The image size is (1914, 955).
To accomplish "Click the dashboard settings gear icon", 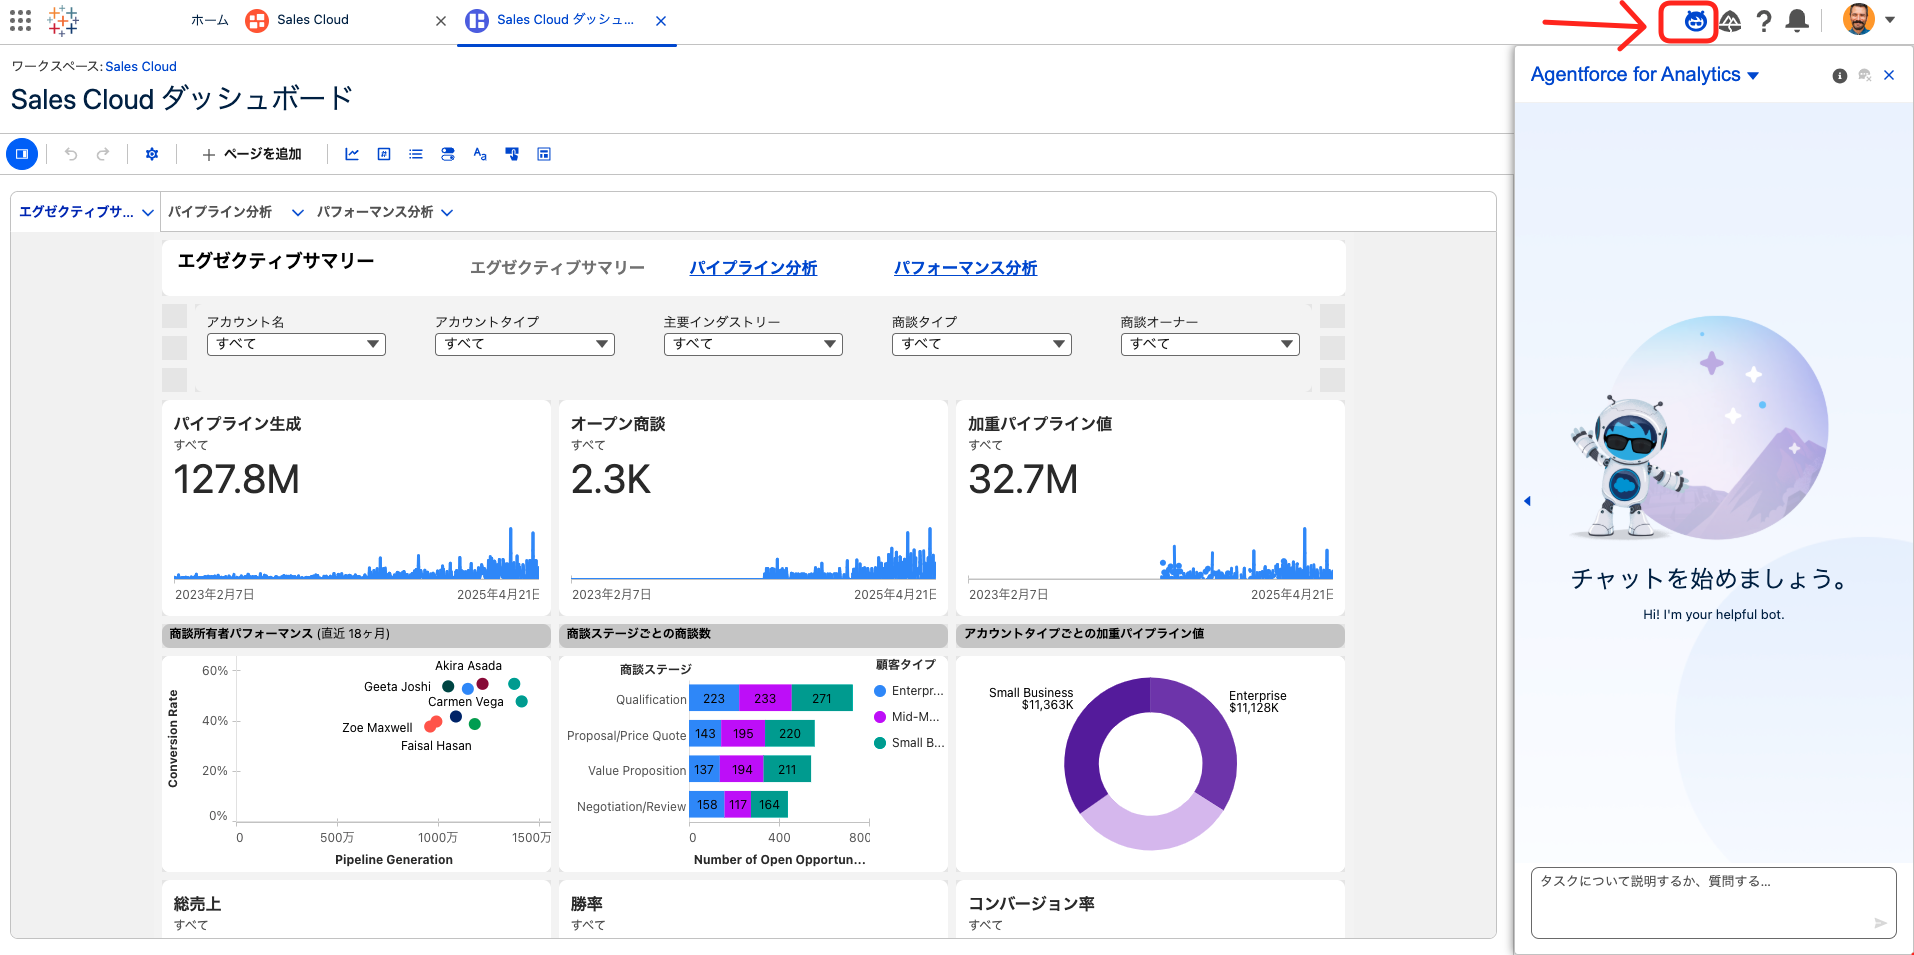I will point(152,154).
